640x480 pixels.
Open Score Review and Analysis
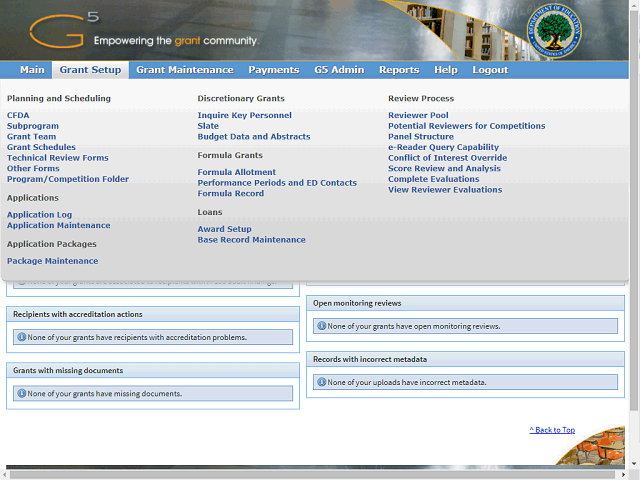[x=444, y=168]
